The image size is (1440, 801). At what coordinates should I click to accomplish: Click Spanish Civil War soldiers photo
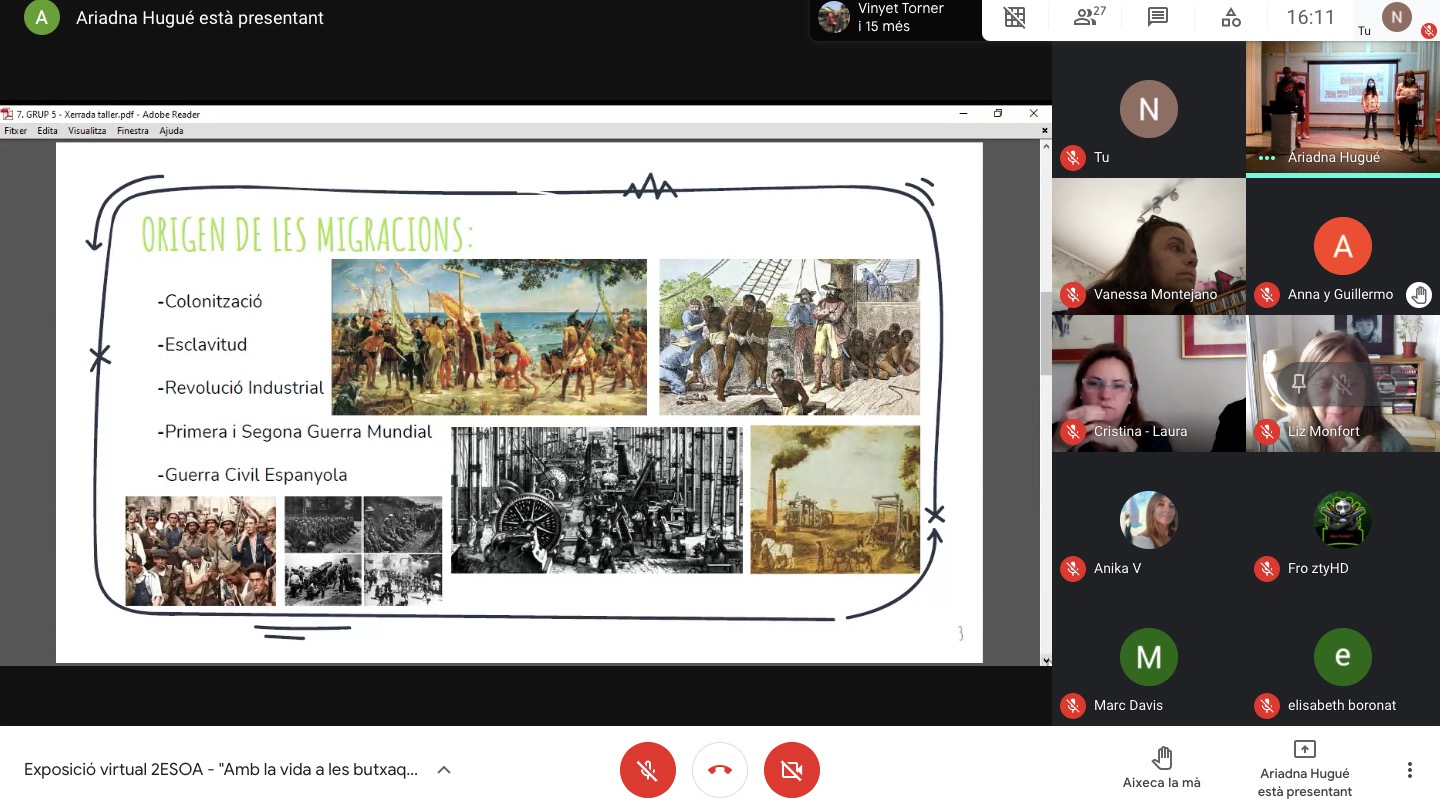[x=200, y=551]
